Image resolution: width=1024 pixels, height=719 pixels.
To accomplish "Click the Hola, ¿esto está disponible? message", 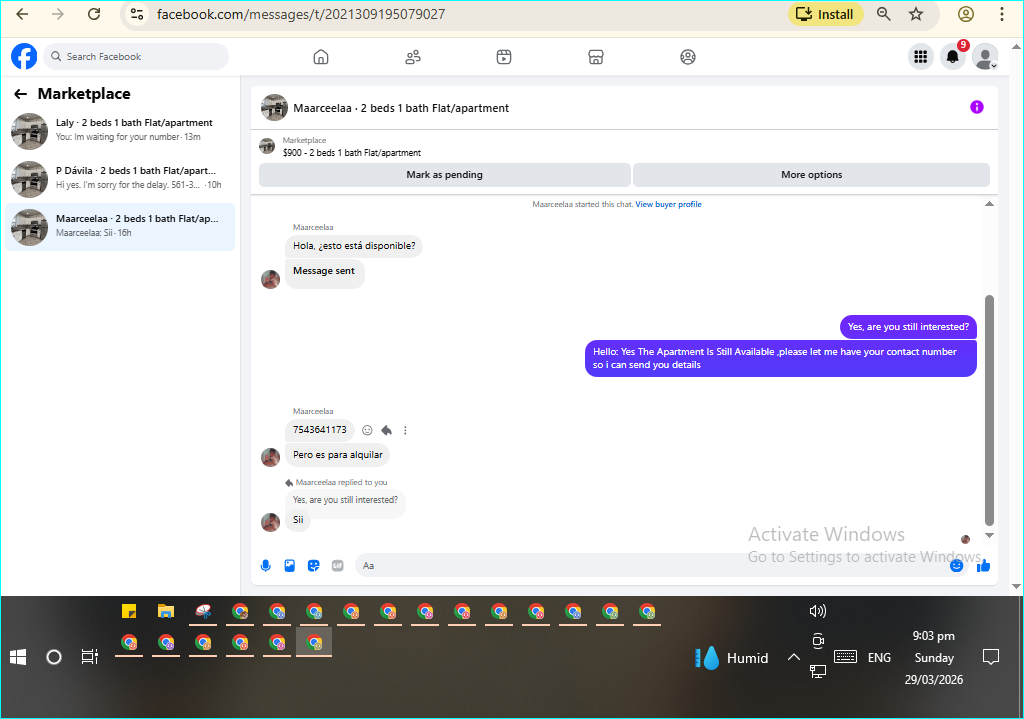I will pos(354,246).
